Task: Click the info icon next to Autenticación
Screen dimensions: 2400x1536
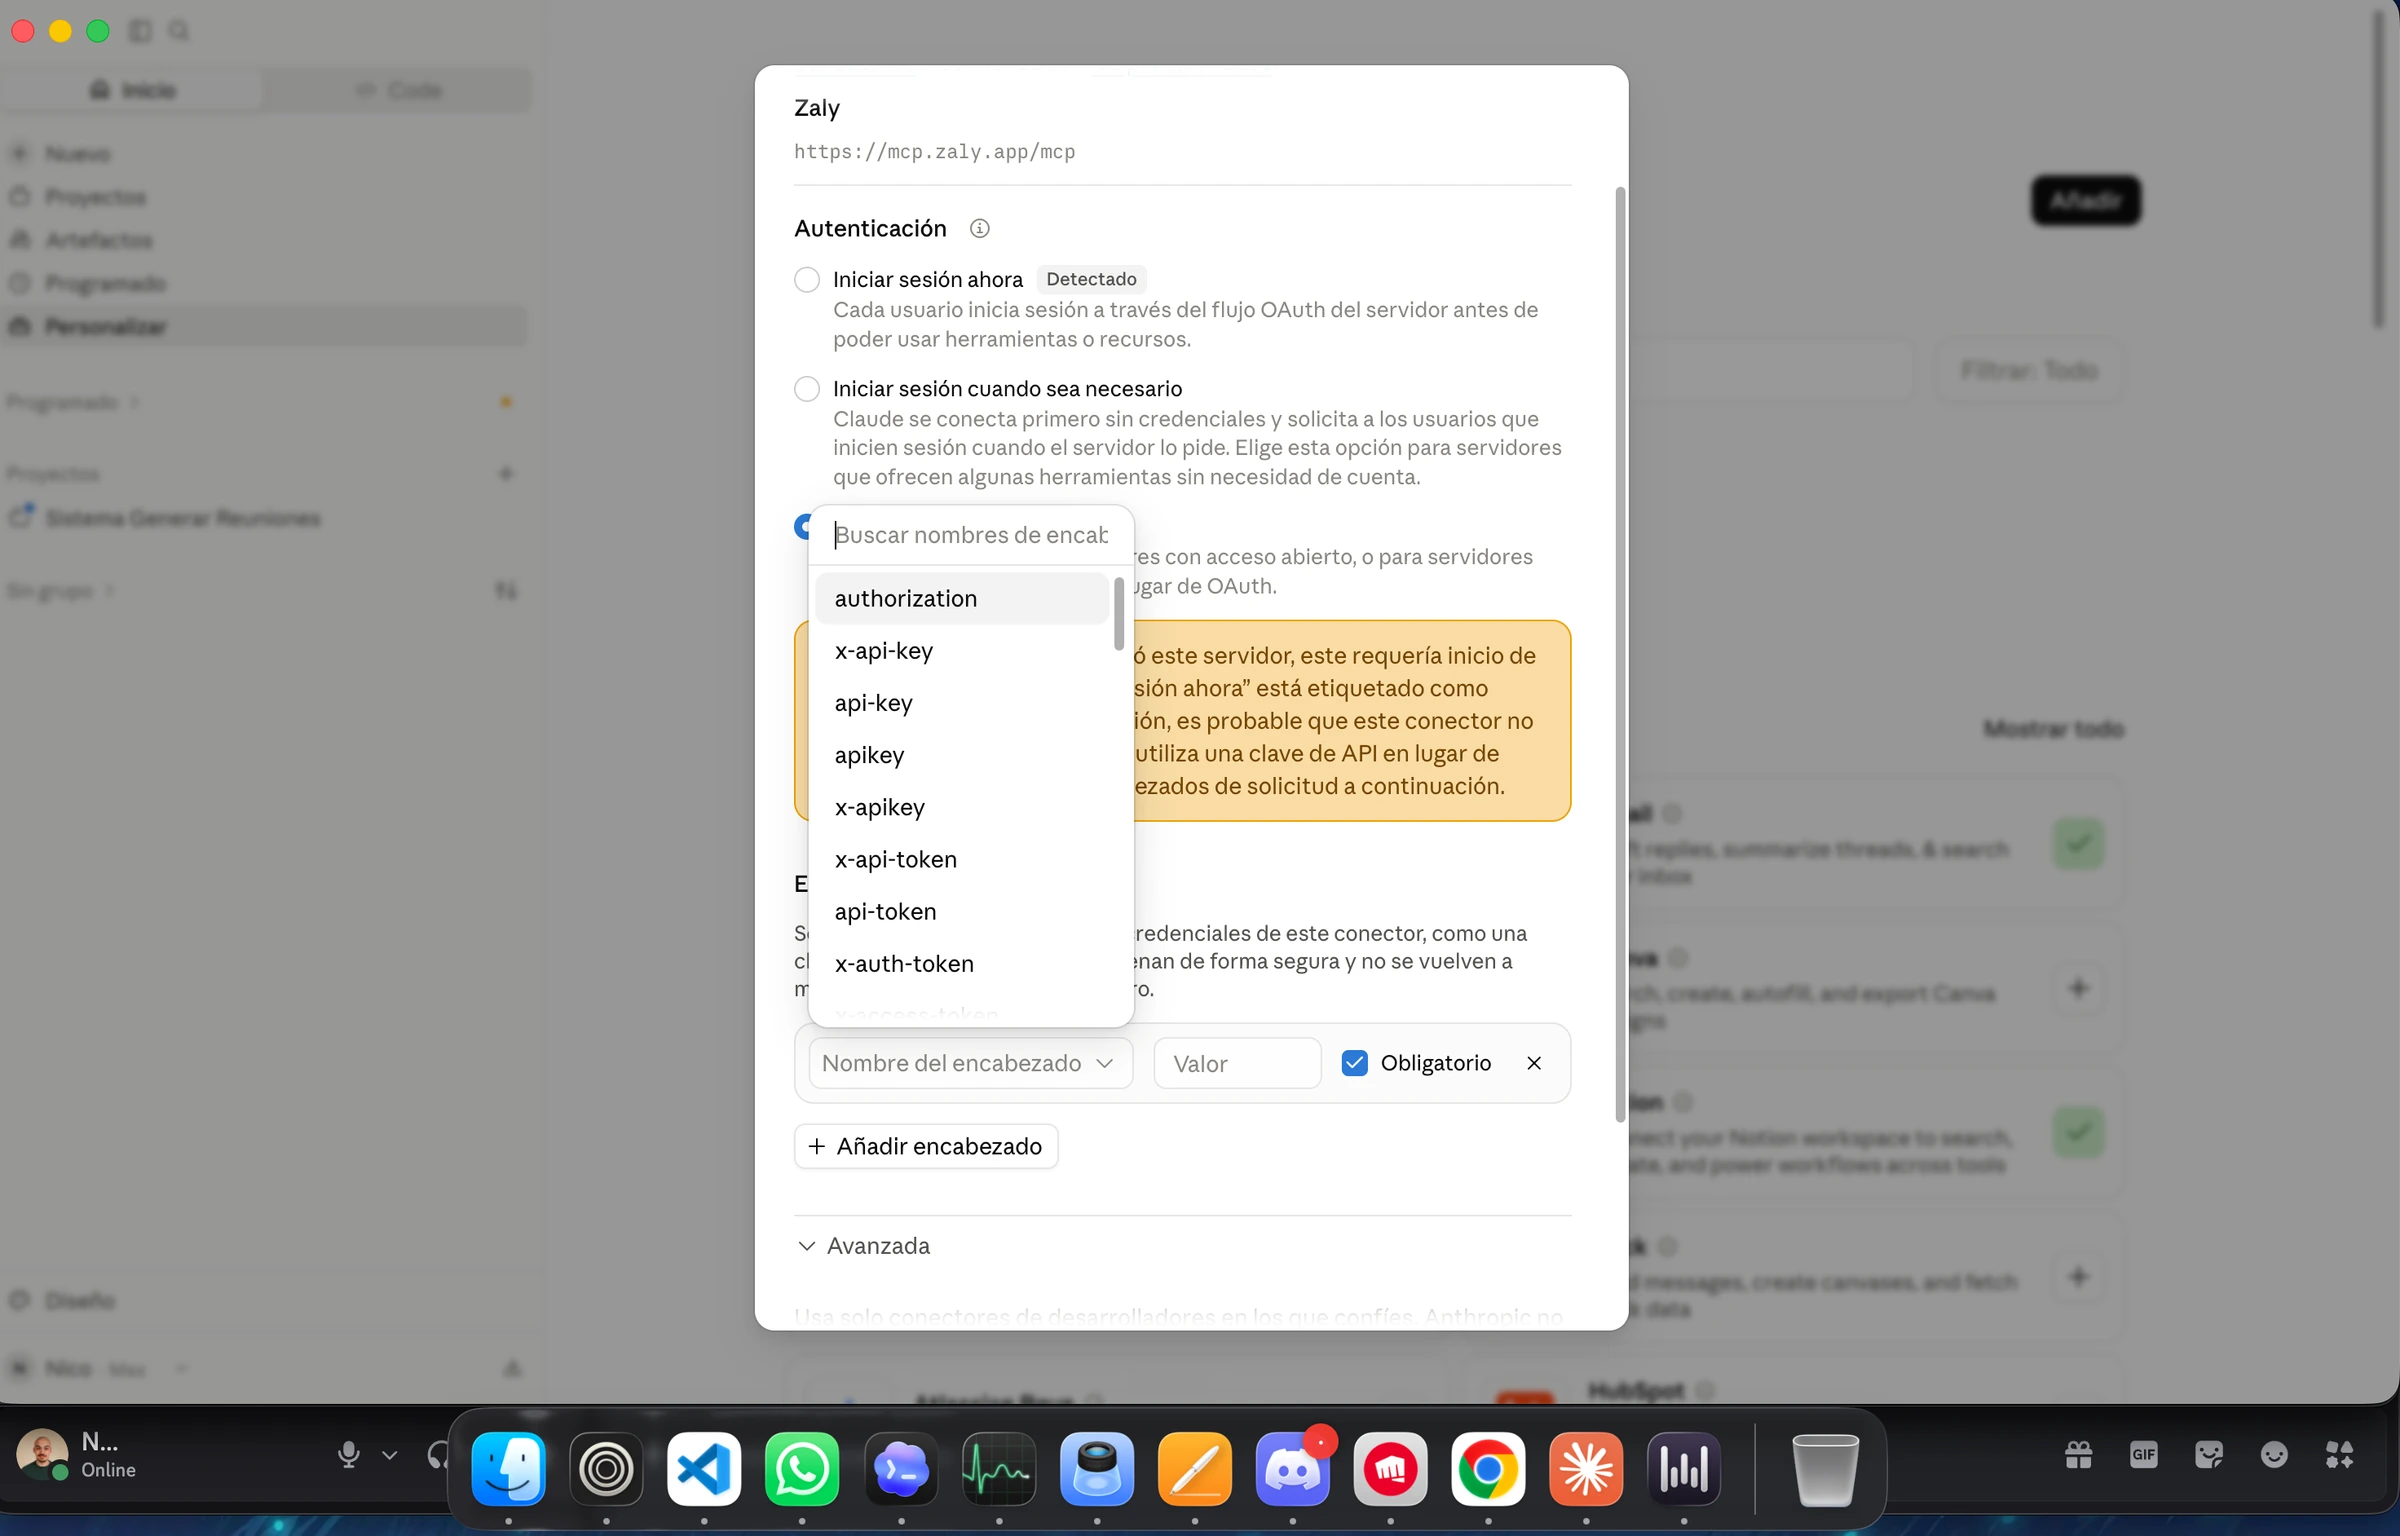Action: coord(979,229)
